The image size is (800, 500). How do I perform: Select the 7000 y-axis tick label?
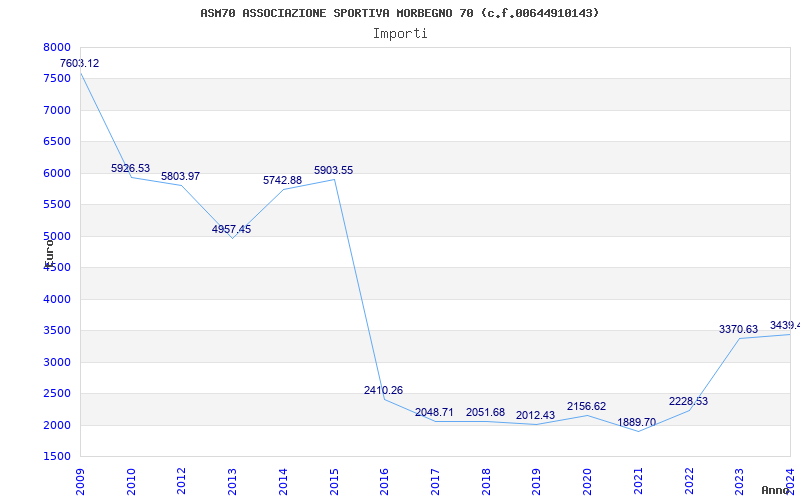55,110
